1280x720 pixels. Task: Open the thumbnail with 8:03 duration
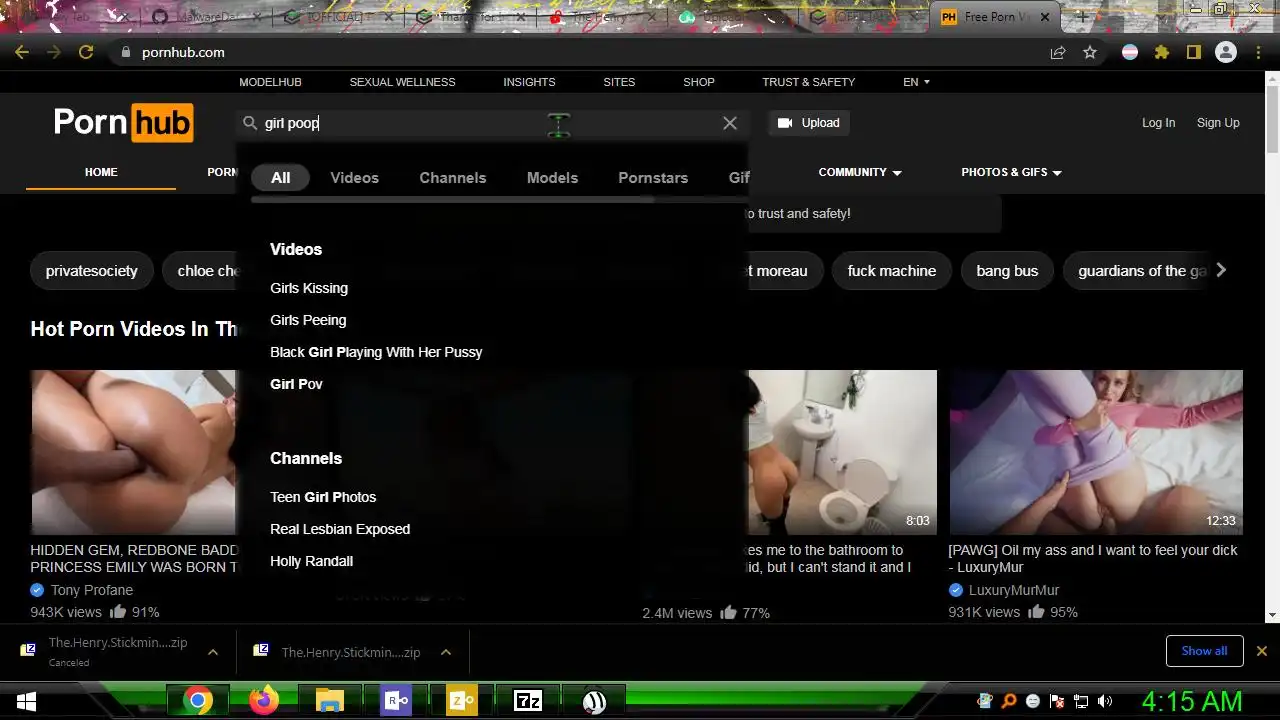pyautogui.click(x=842, y=452)
